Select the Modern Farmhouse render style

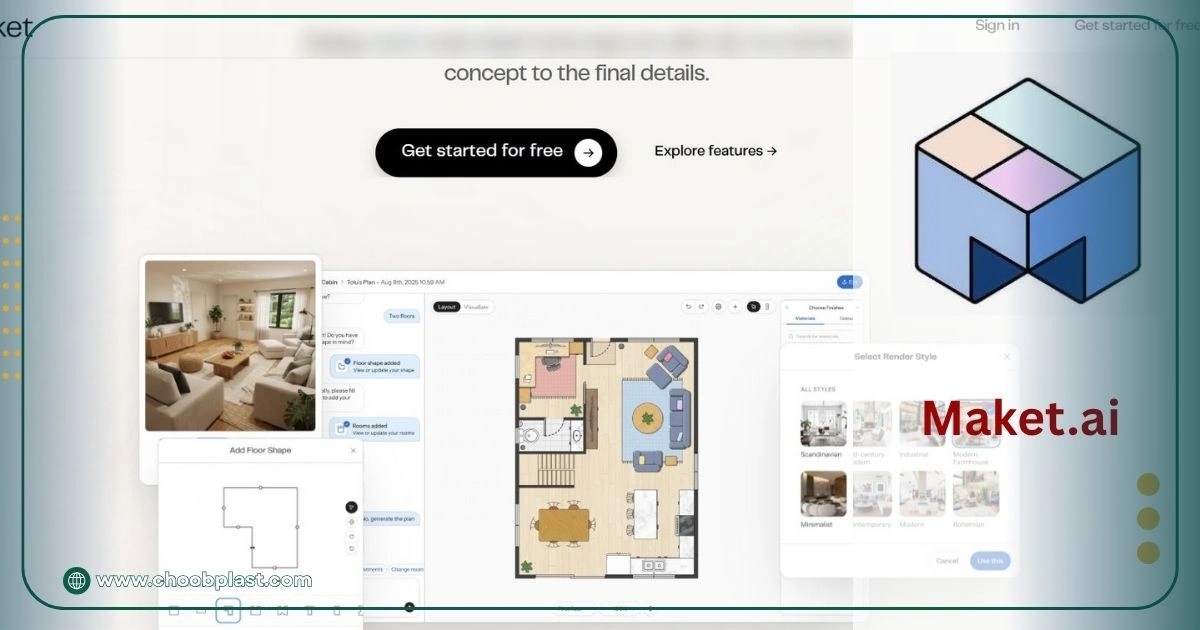(975, 424)
